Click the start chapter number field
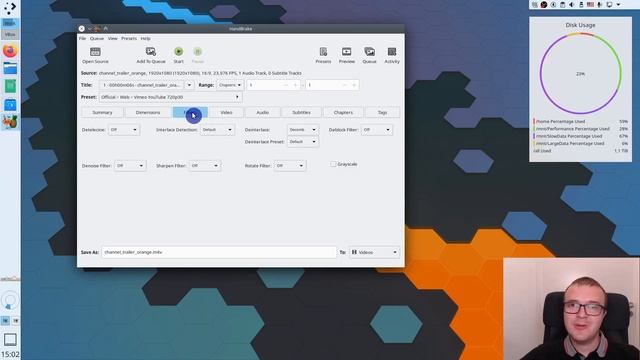Viewport: 640px width, 360px height. point(273,85)
